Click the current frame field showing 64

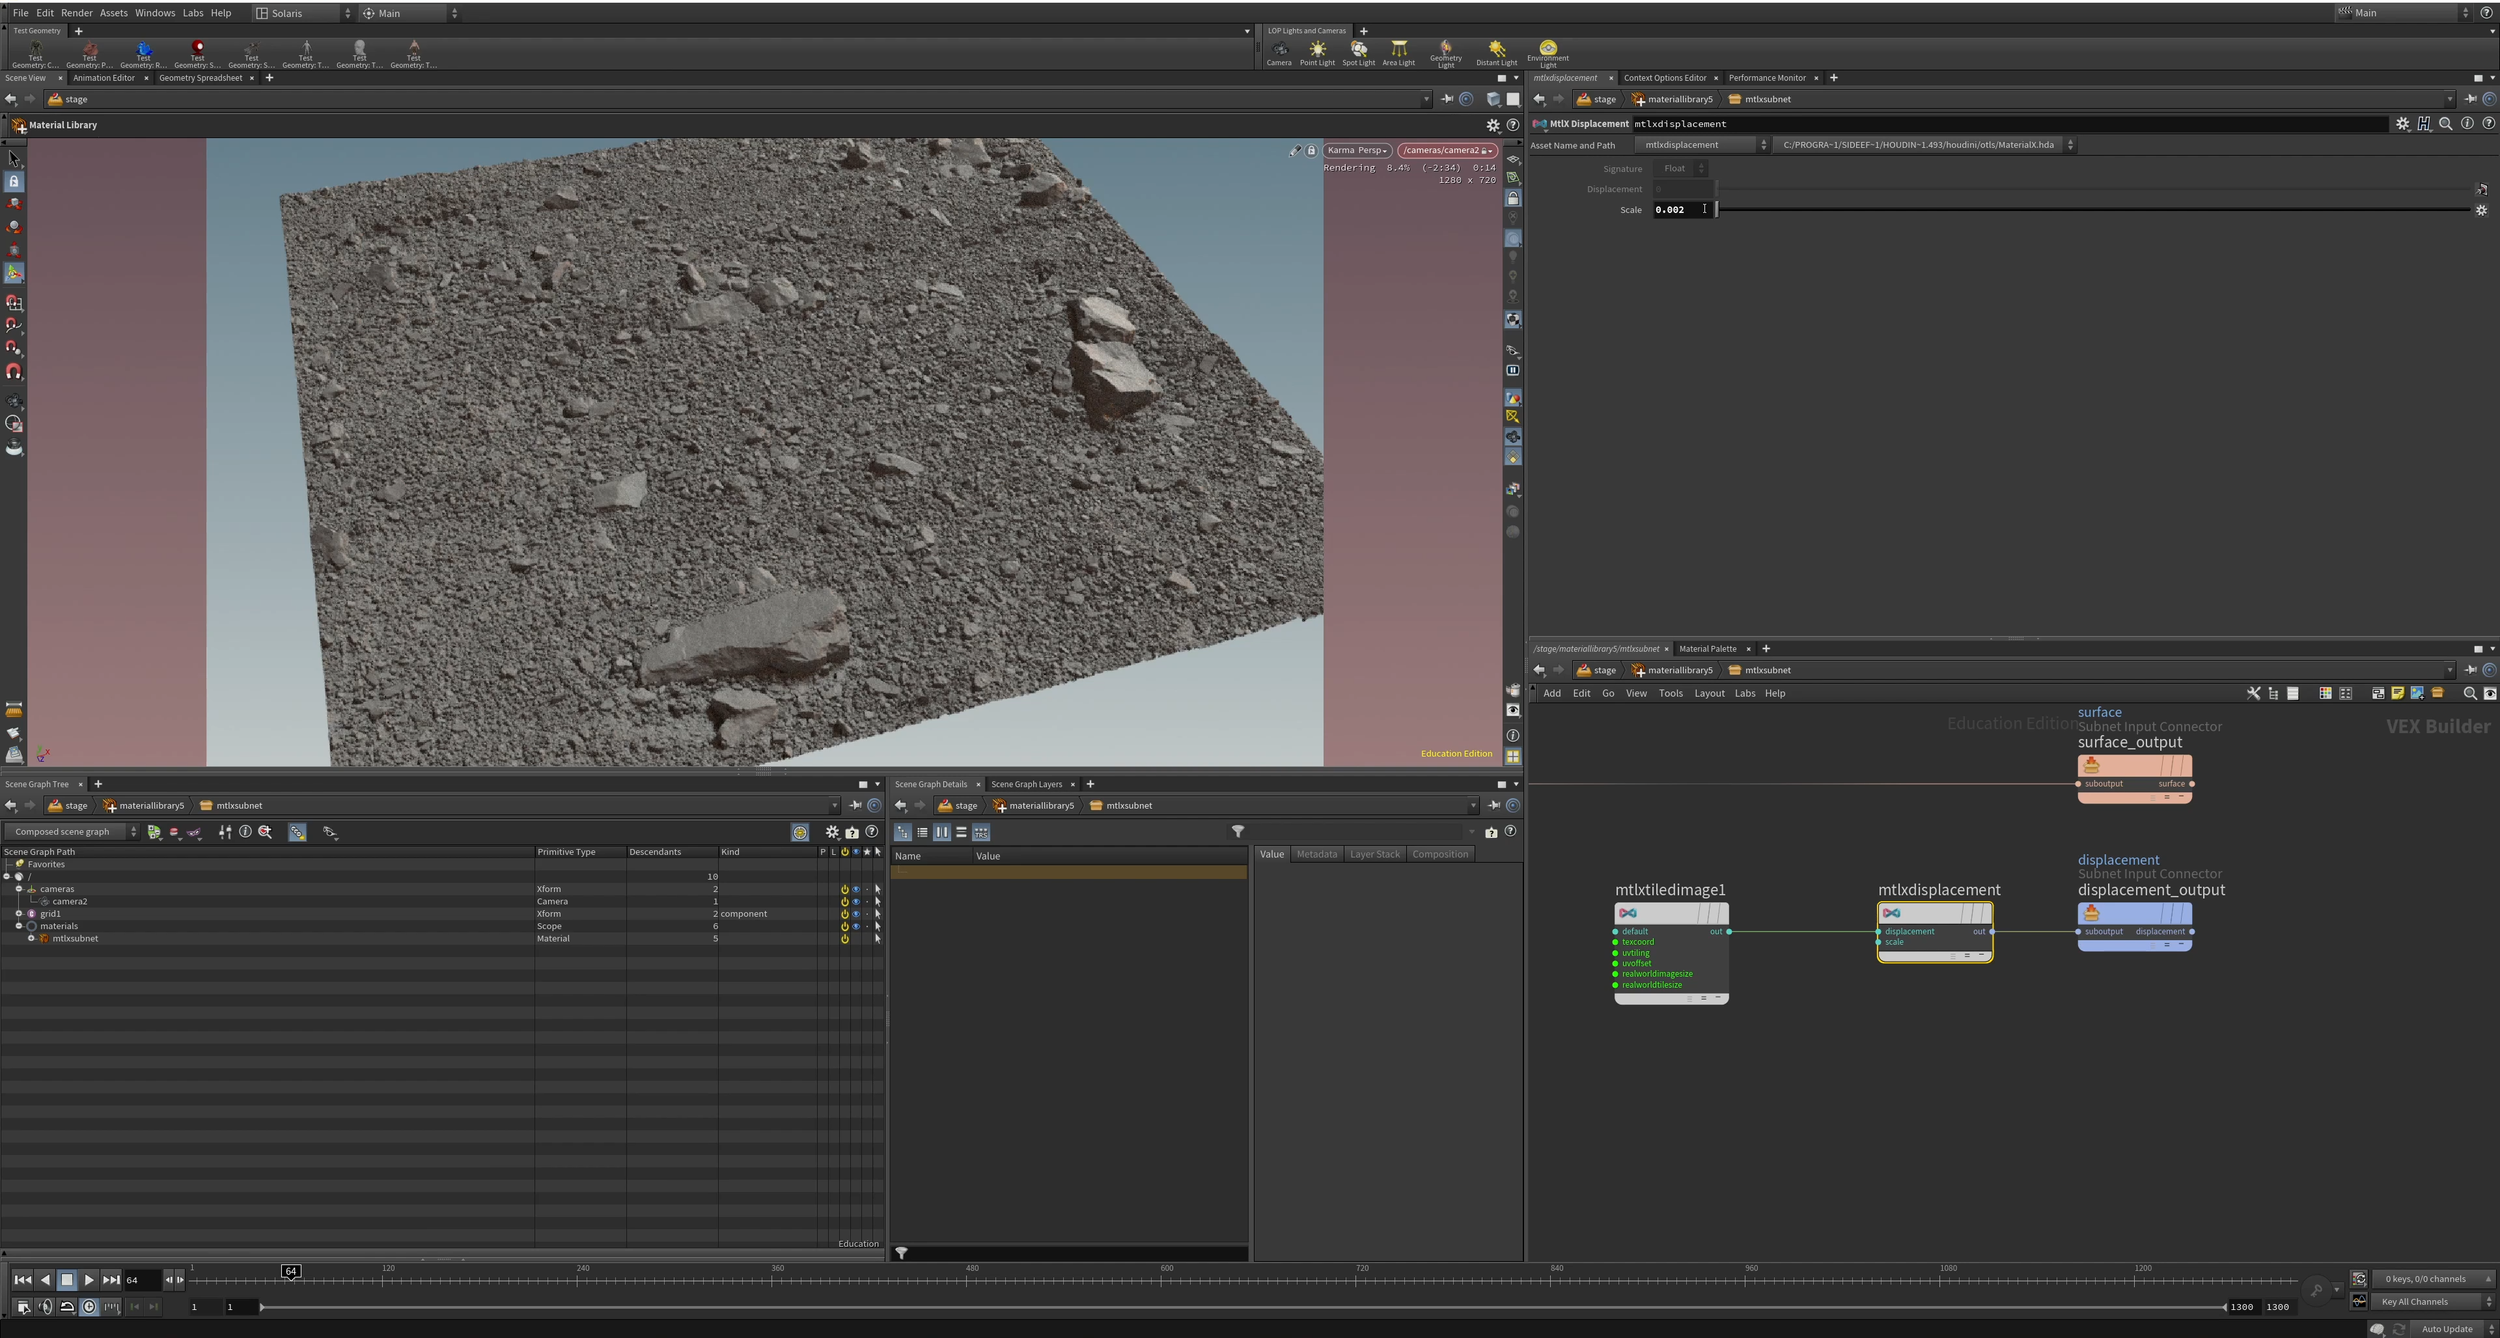142,1280
